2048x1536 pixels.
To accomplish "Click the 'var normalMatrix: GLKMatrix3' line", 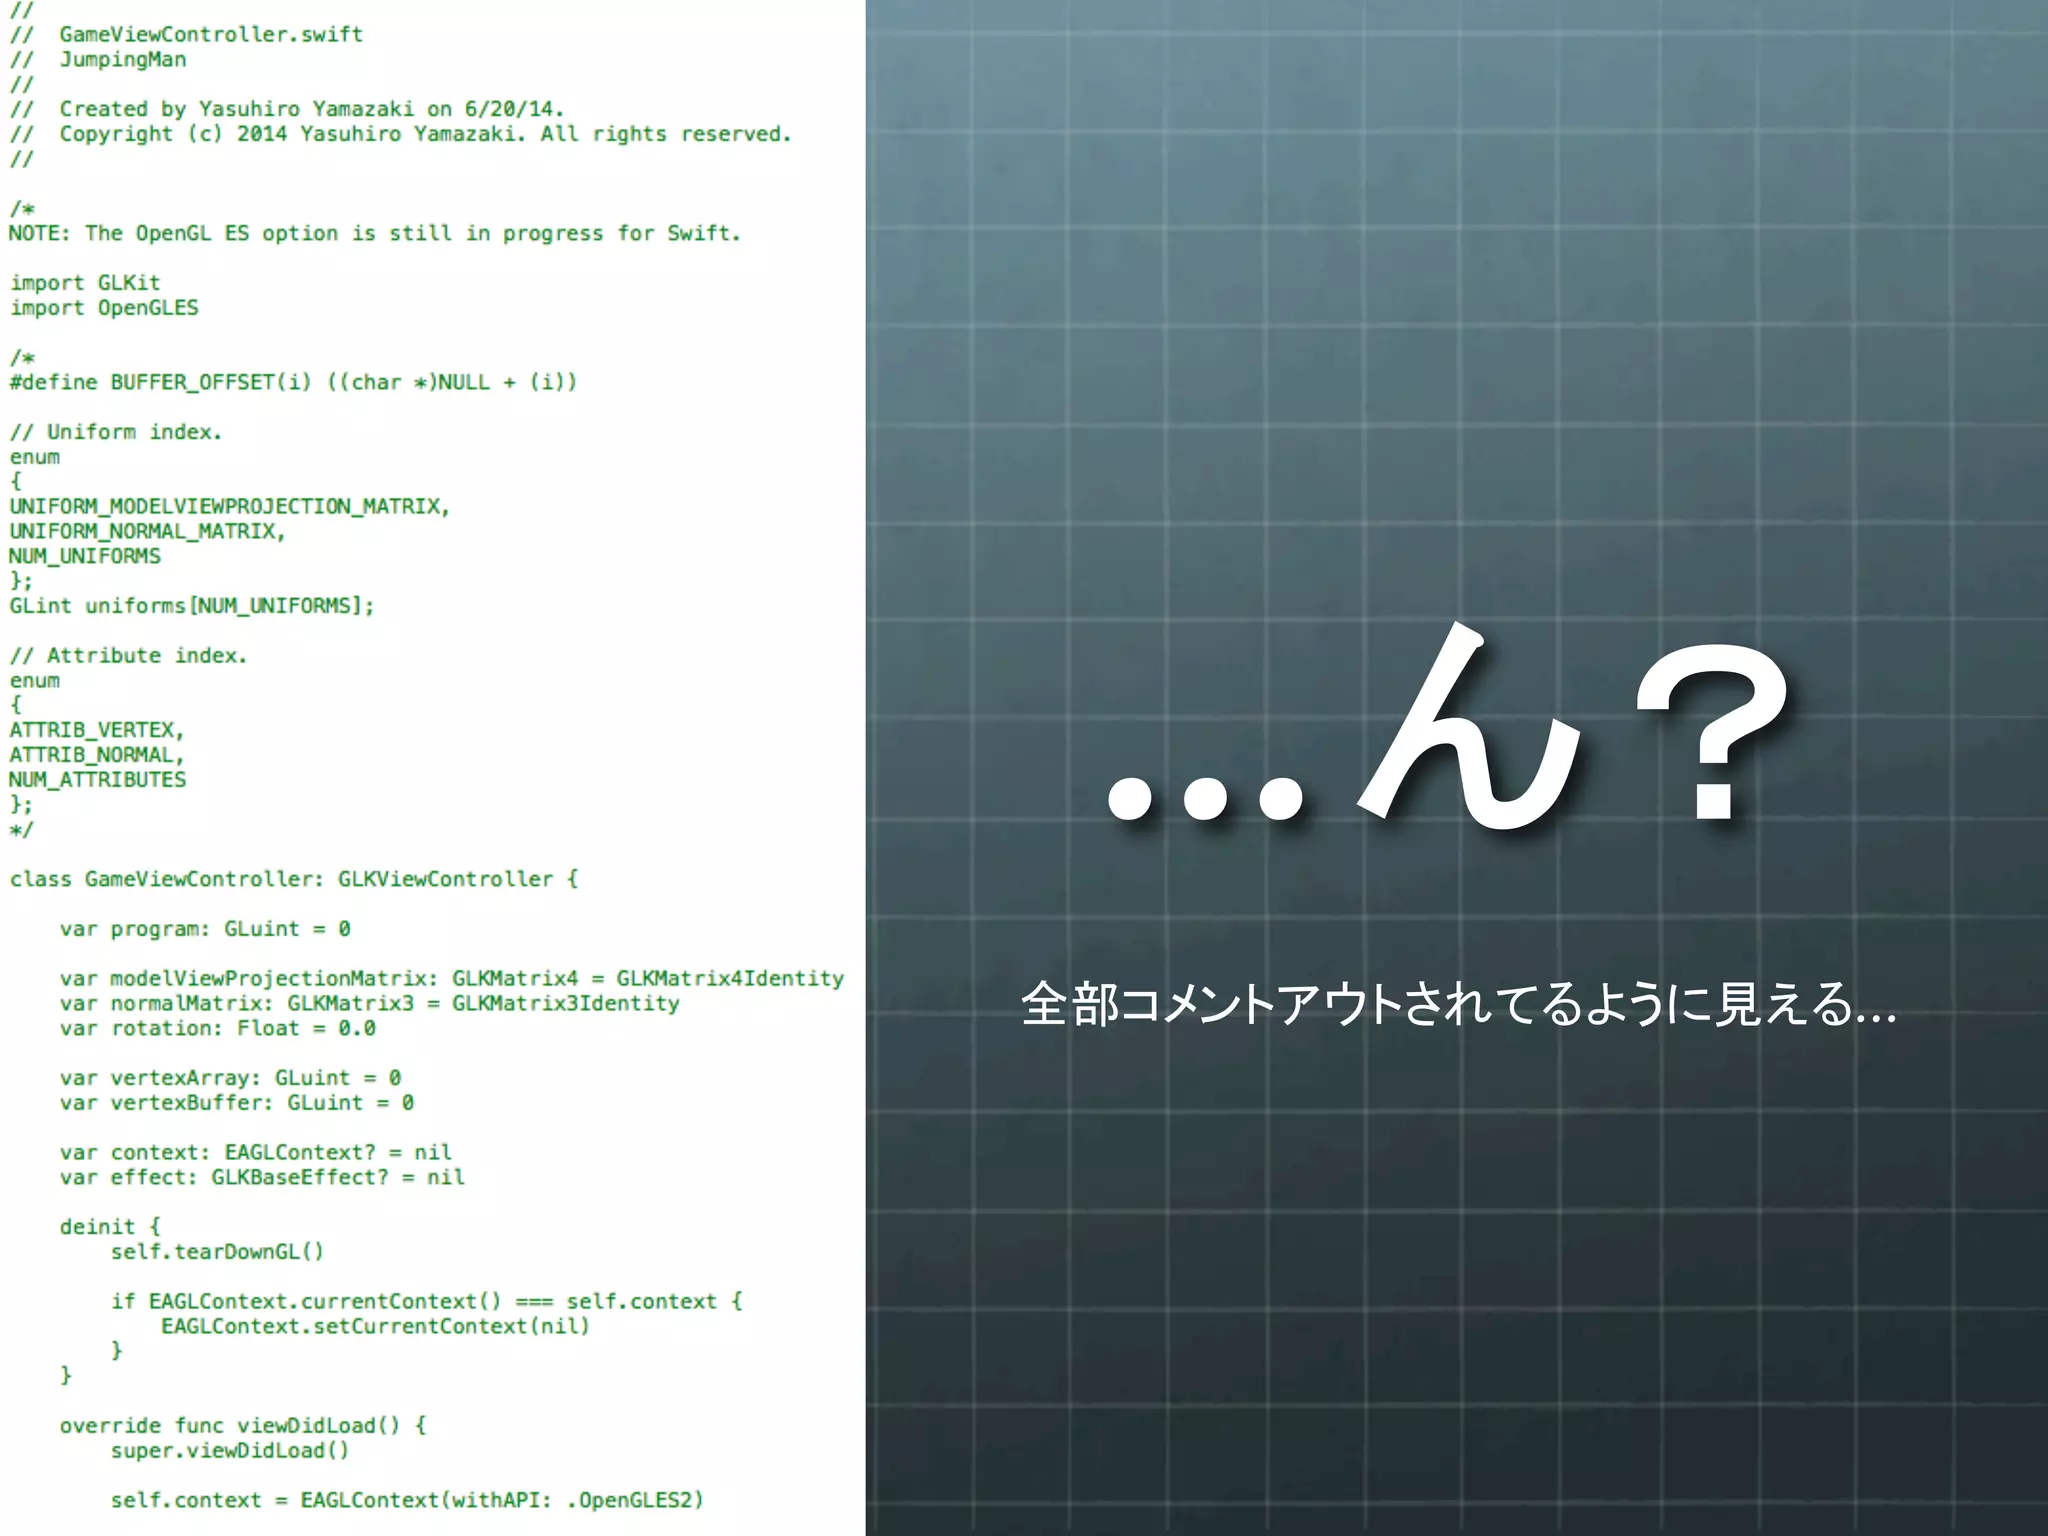I will (x=370, y=1003).
